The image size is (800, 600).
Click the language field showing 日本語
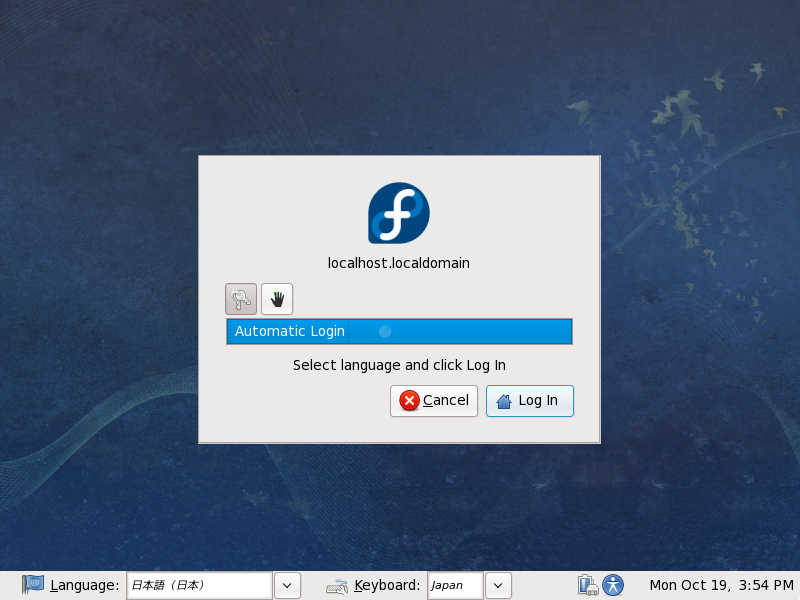click(198, 585)
